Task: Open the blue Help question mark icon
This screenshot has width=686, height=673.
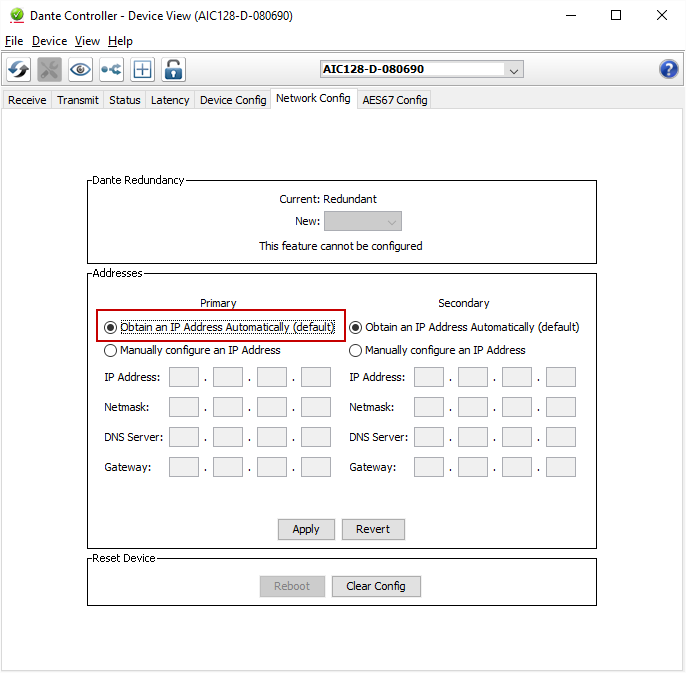Action: [x=669, y=69]
